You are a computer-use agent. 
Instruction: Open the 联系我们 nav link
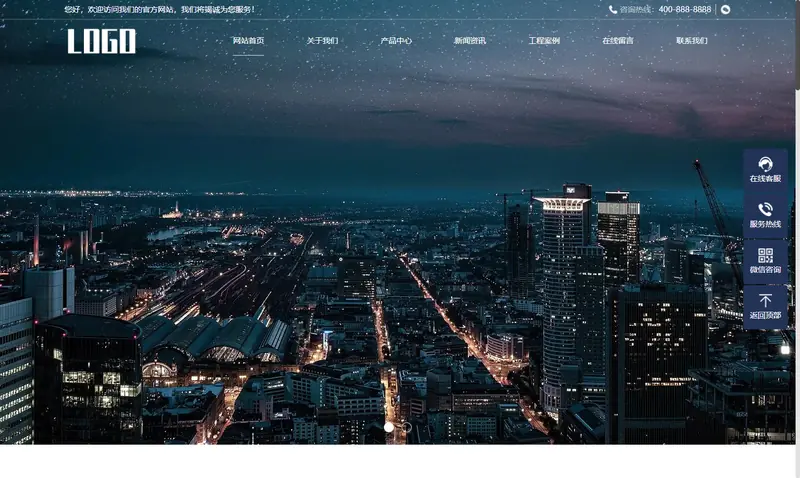(x=692, y=41)
